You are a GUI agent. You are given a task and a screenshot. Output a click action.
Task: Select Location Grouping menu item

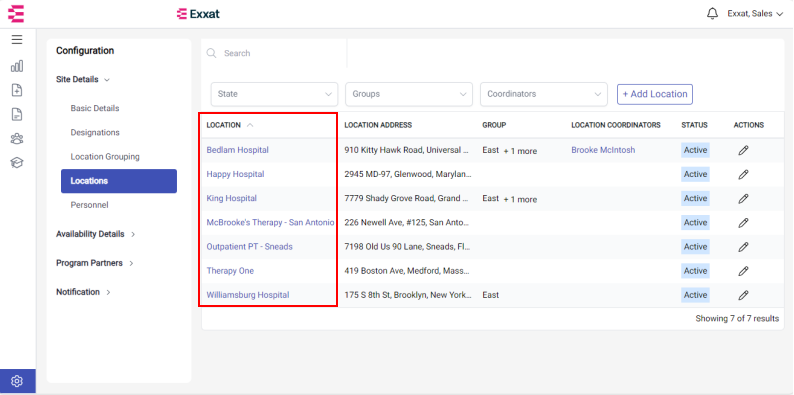[105, 157]
